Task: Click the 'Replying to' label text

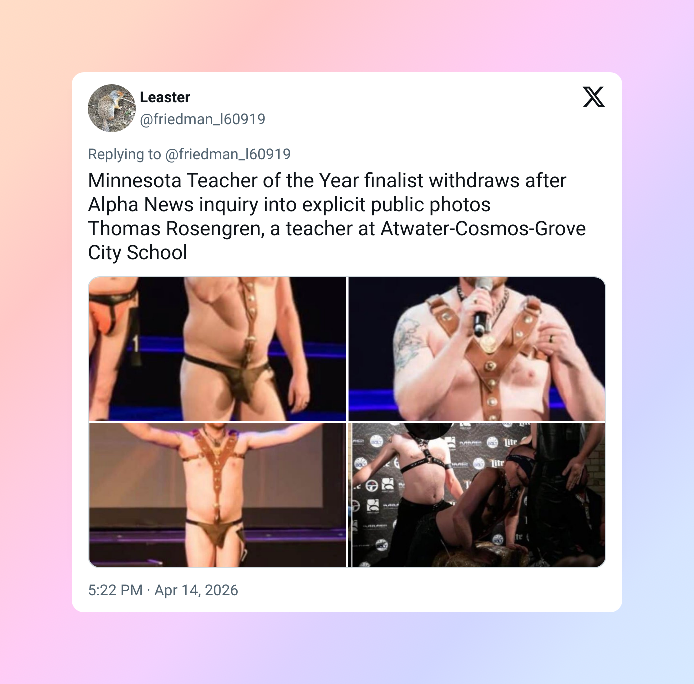Action: click(x=124, y=154)
